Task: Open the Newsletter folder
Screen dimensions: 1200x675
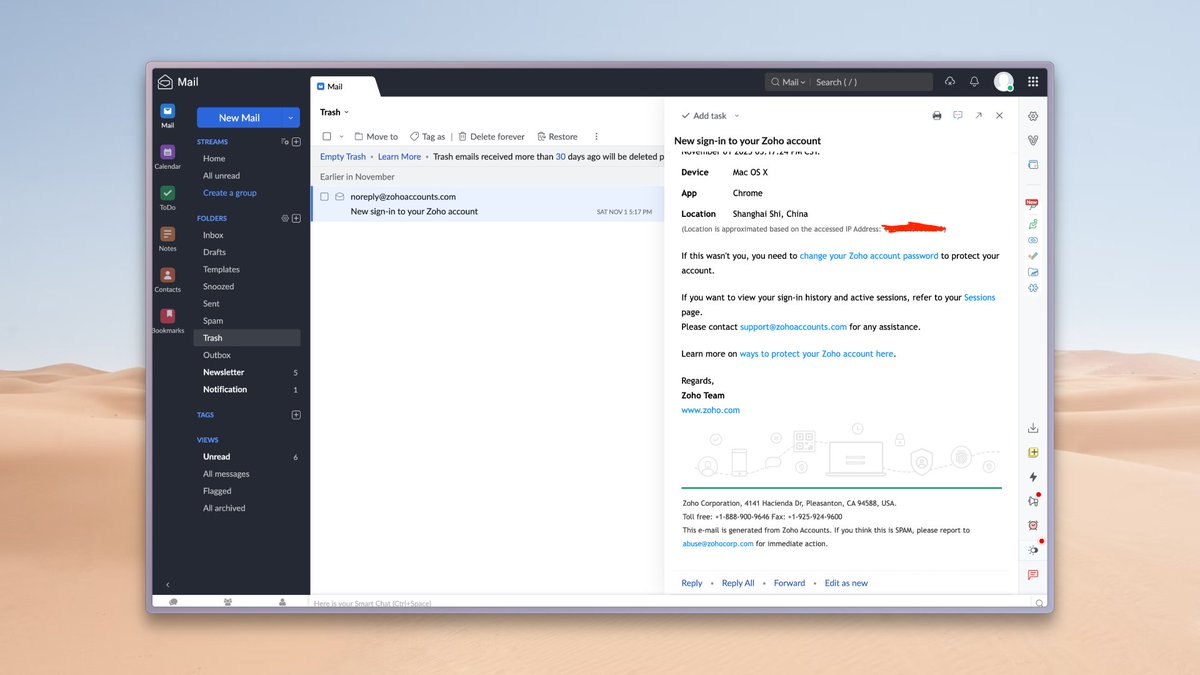Action: [x=223, y=372]
